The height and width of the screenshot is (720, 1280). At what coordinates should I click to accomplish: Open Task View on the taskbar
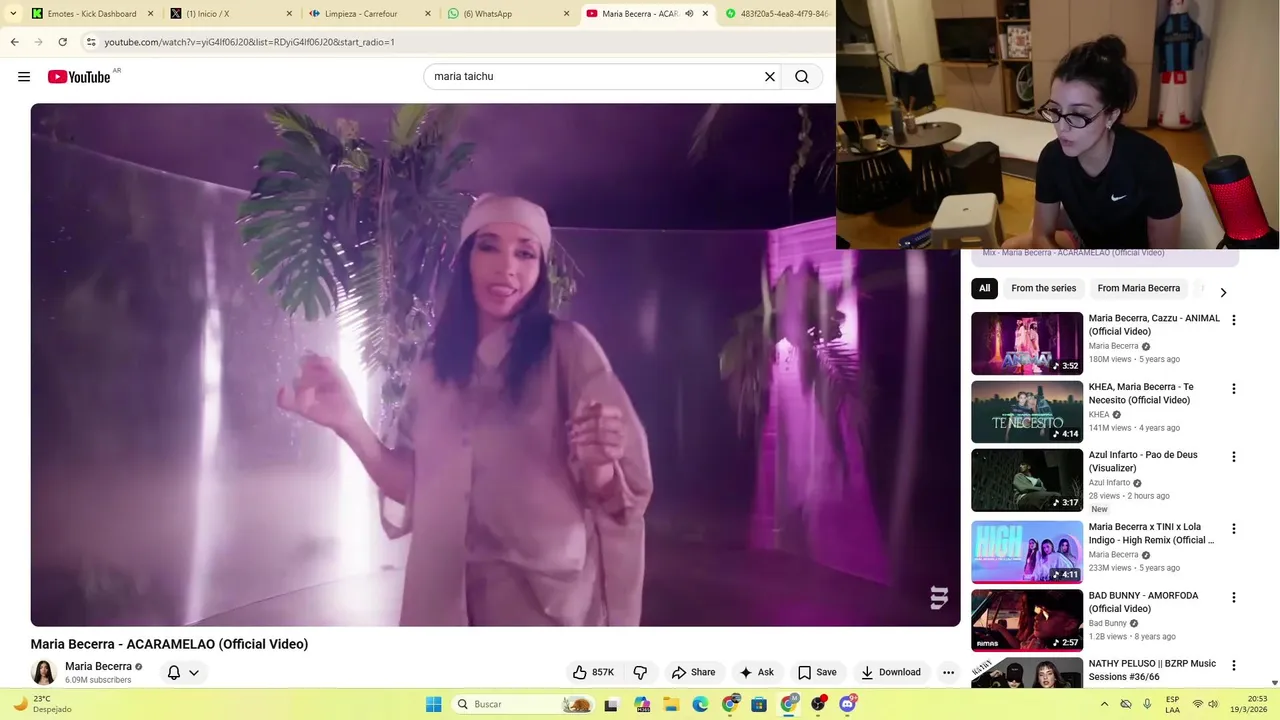pyautogui.click(x=611, y=704)
